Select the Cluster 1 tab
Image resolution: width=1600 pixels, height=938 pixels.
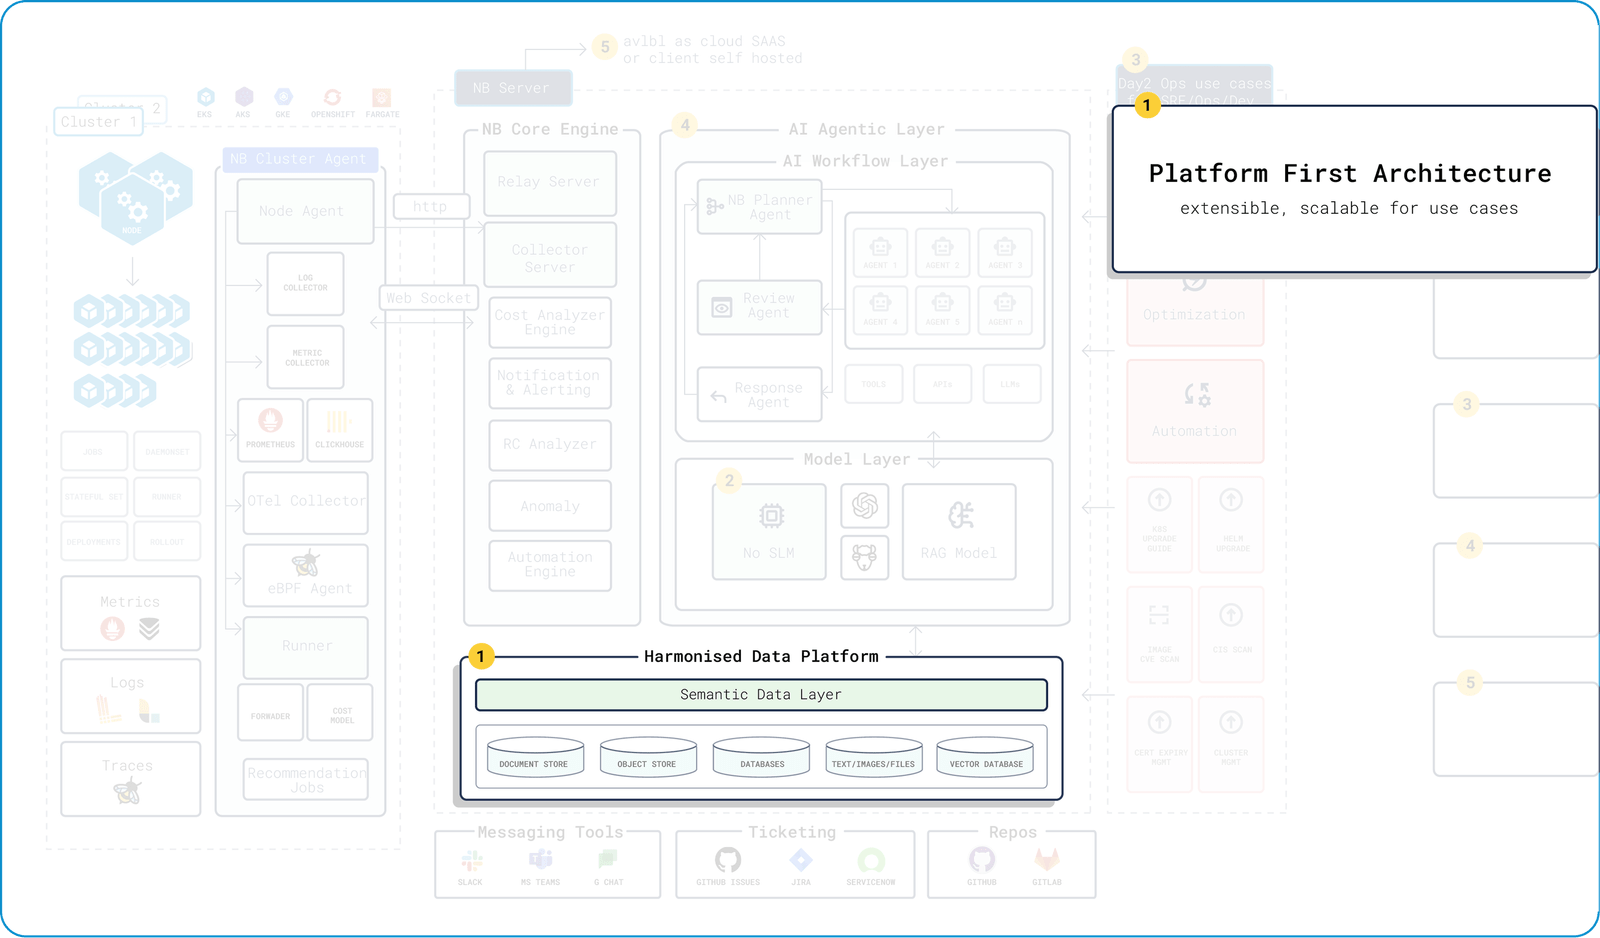pyautogui.click(x=98, y=122)
